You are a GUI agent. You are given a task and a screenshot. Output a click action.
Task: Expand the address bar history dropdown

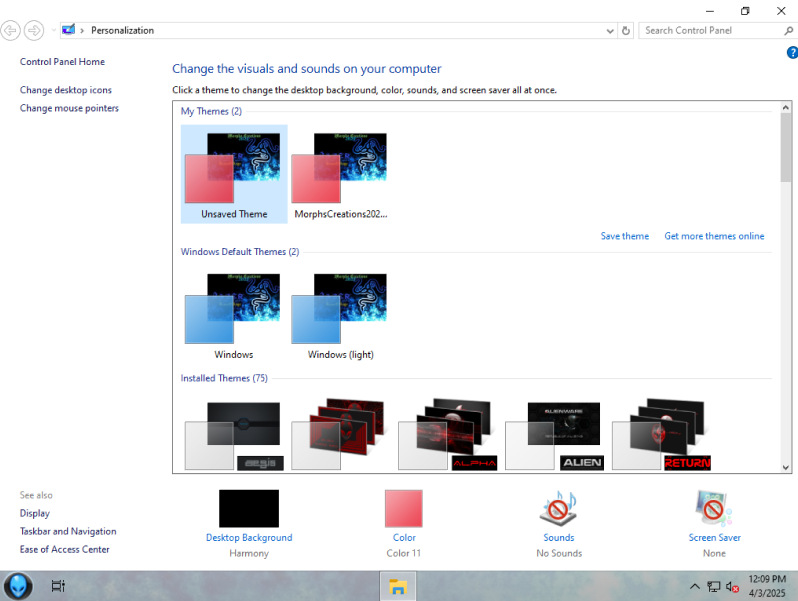pyautogui.click(x=610, y=31)
